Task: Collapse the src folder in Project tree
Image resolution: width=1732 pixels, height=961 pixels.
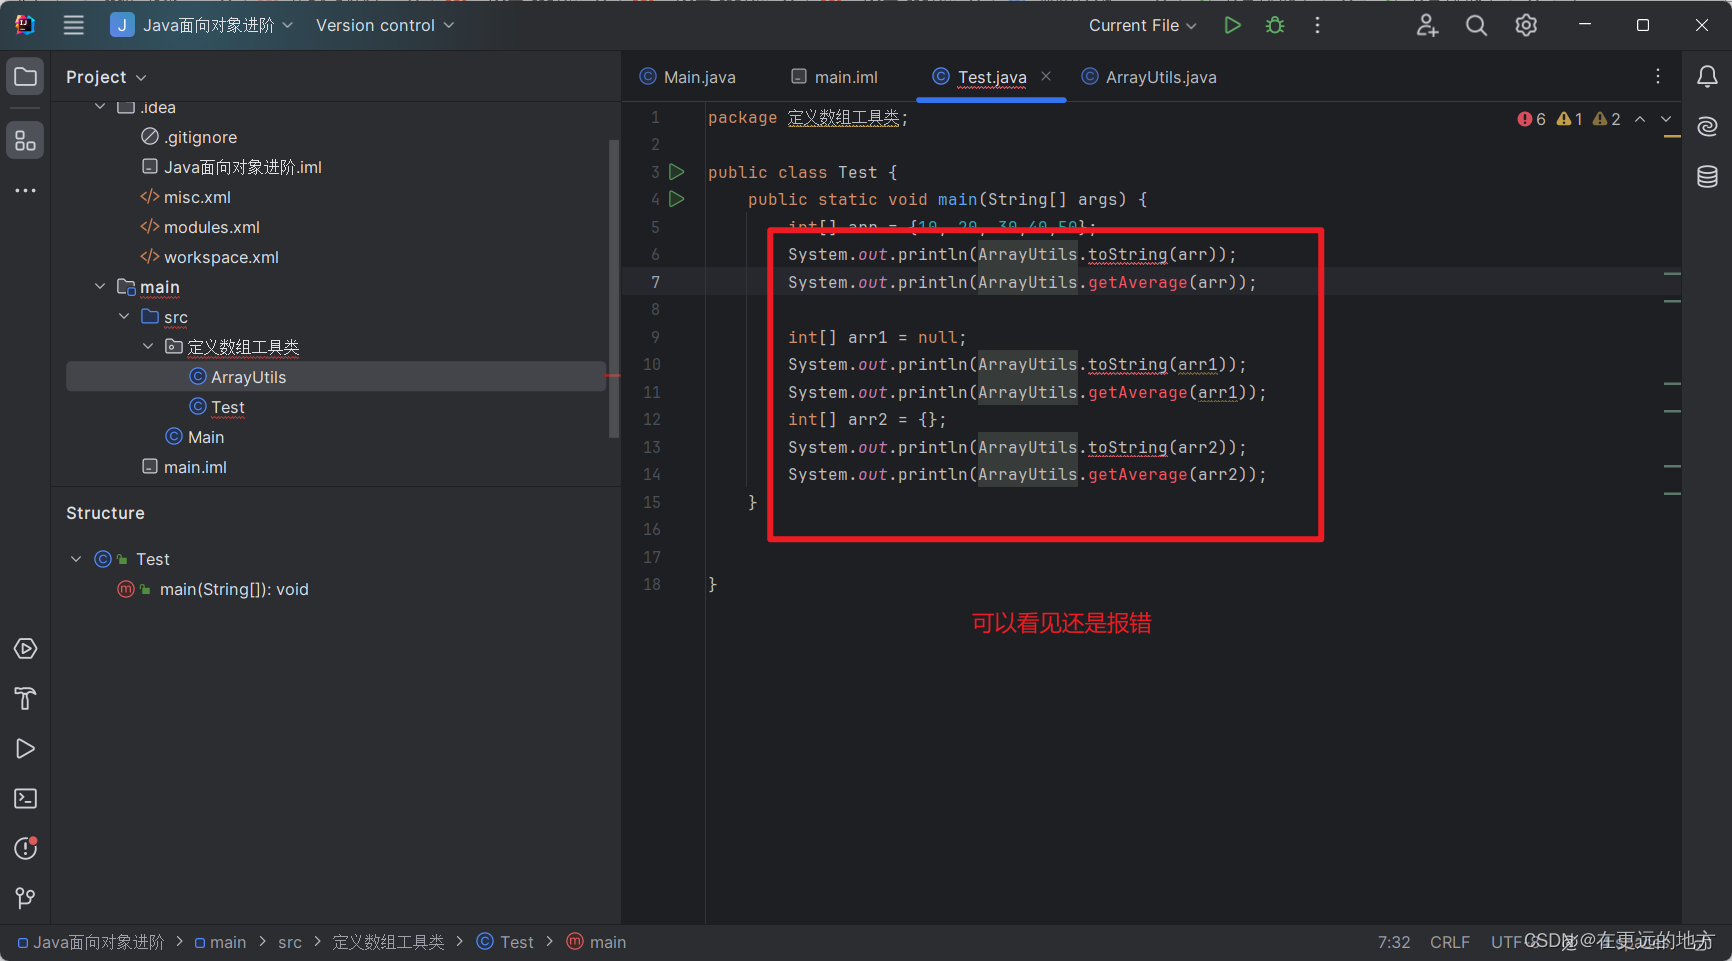Action: pos(124,316)
